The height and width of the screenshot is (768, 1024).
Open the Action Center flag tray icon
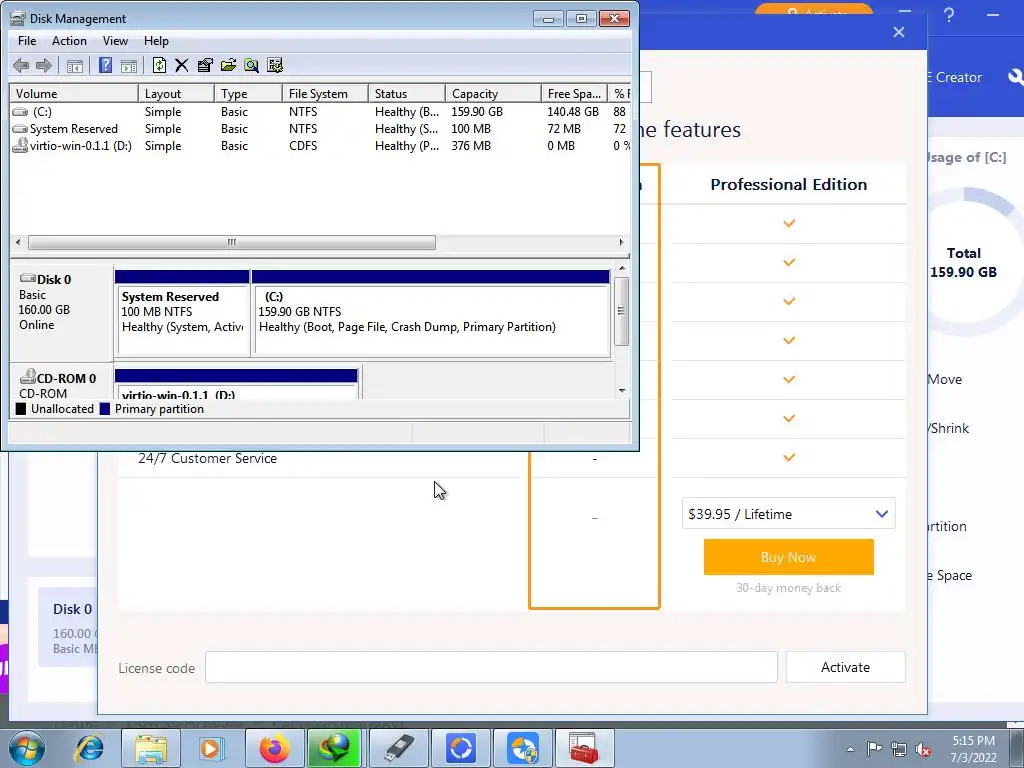coord(874,749)
